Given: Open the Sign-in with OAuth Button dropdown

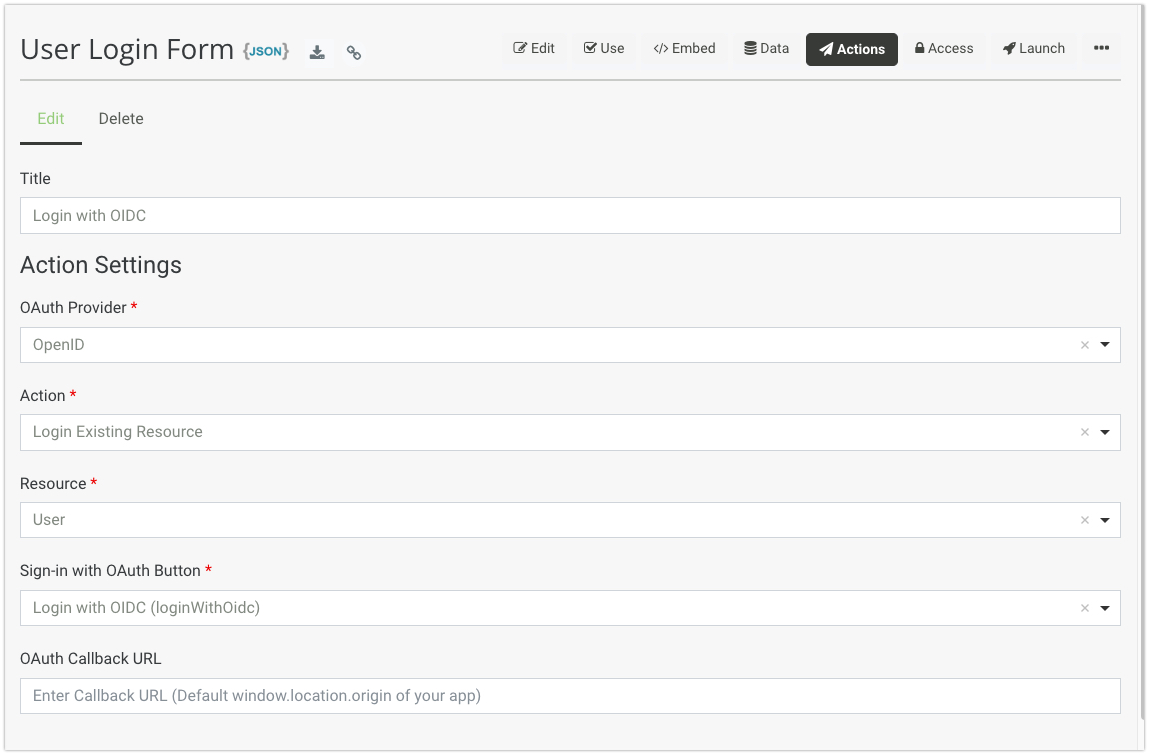Looking at the screenshot, I should [1105, 608].
